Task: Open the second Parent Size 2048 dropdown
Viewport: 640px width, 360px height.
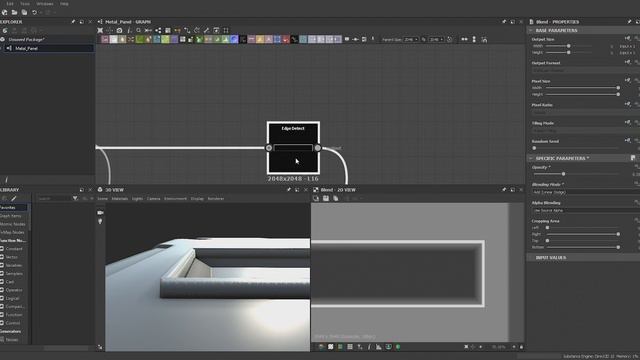Action: pos(436,40)
